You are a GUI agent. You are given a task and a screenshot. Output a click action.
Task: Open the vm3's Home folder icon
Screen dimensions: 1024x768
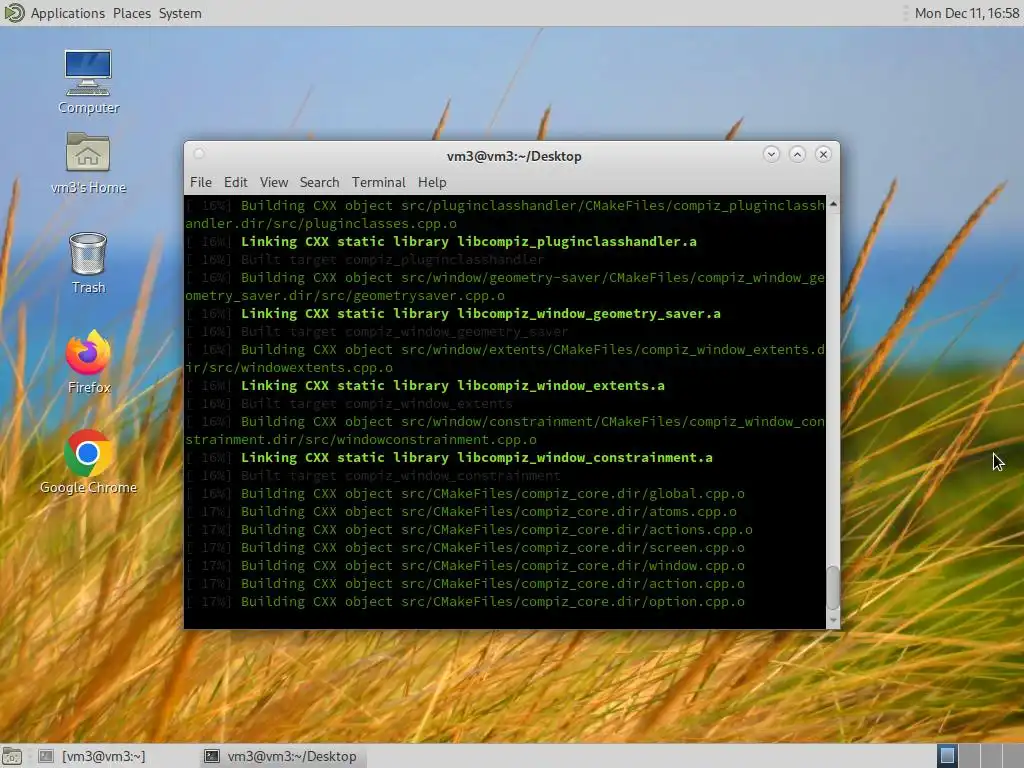click(88, 163)
